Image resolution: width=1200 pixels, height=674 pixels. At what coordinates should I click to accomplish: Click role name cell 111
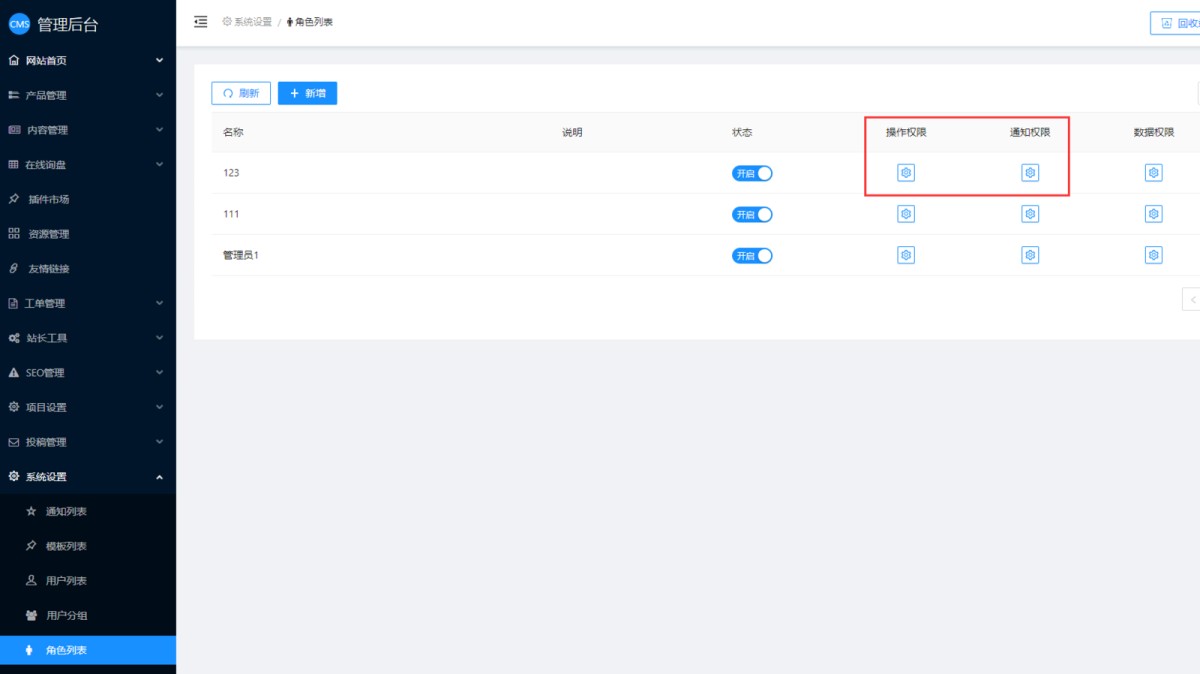pyautogui.click(x=231, y=214)
